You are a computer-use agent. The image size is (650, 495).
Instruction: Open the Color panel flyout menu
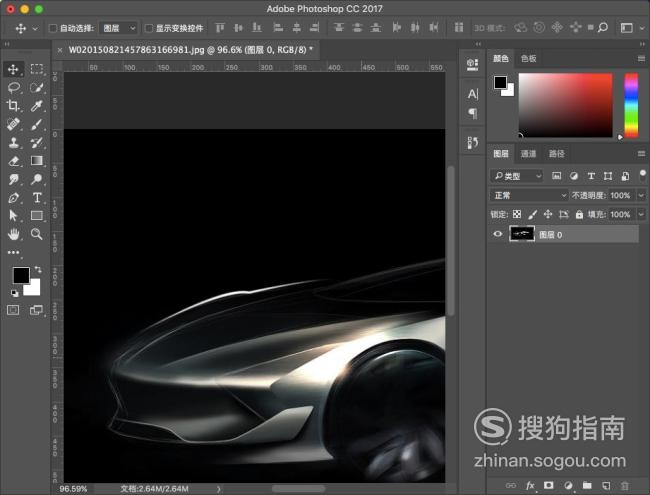click(641, 59)
